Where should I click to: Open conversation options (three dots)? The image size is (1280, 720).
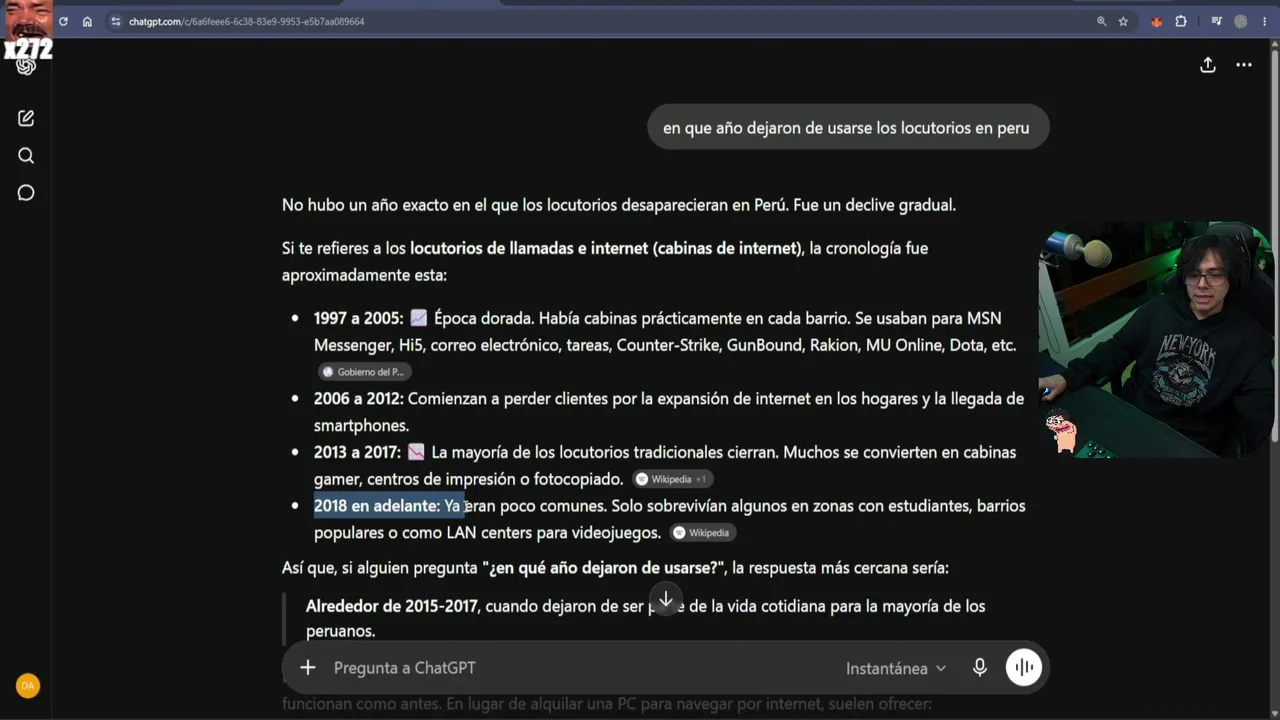tap(1244, 65)
